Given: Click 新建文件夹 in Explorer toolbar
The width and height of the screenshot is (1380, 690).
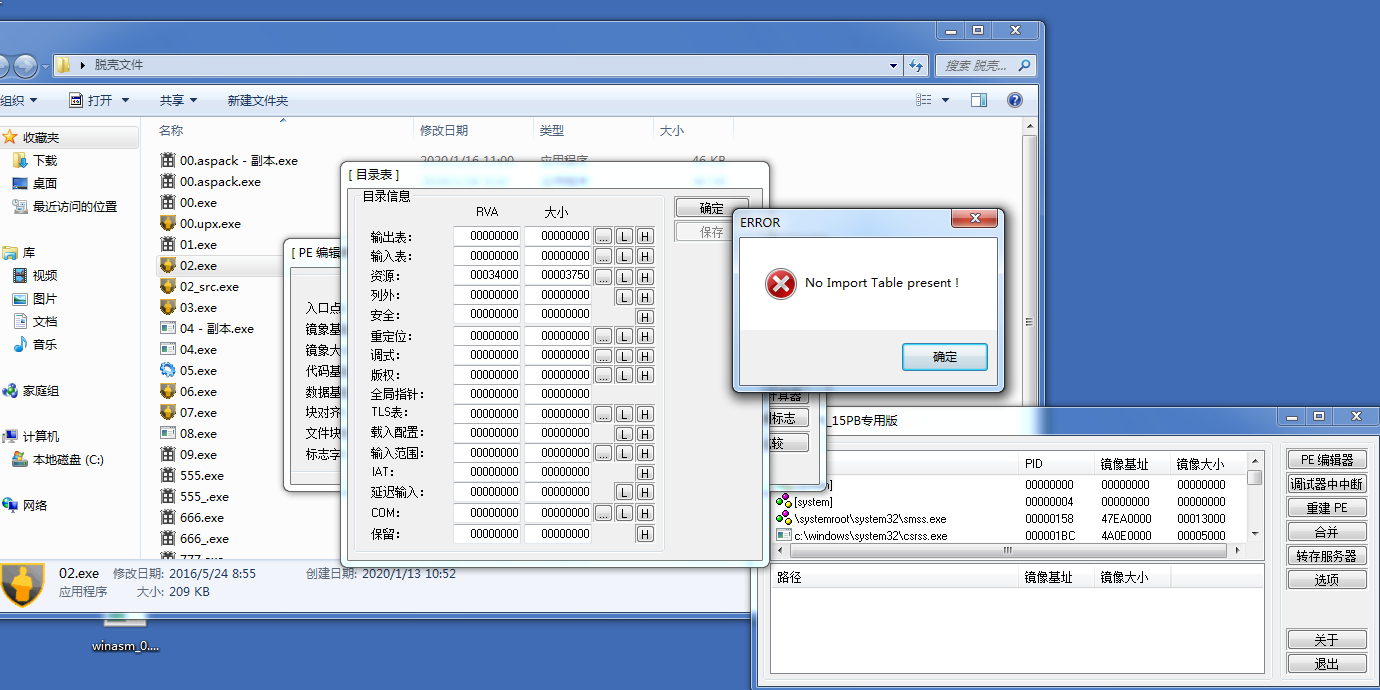Looking at the screenshot, I should [x=257, y=100].
